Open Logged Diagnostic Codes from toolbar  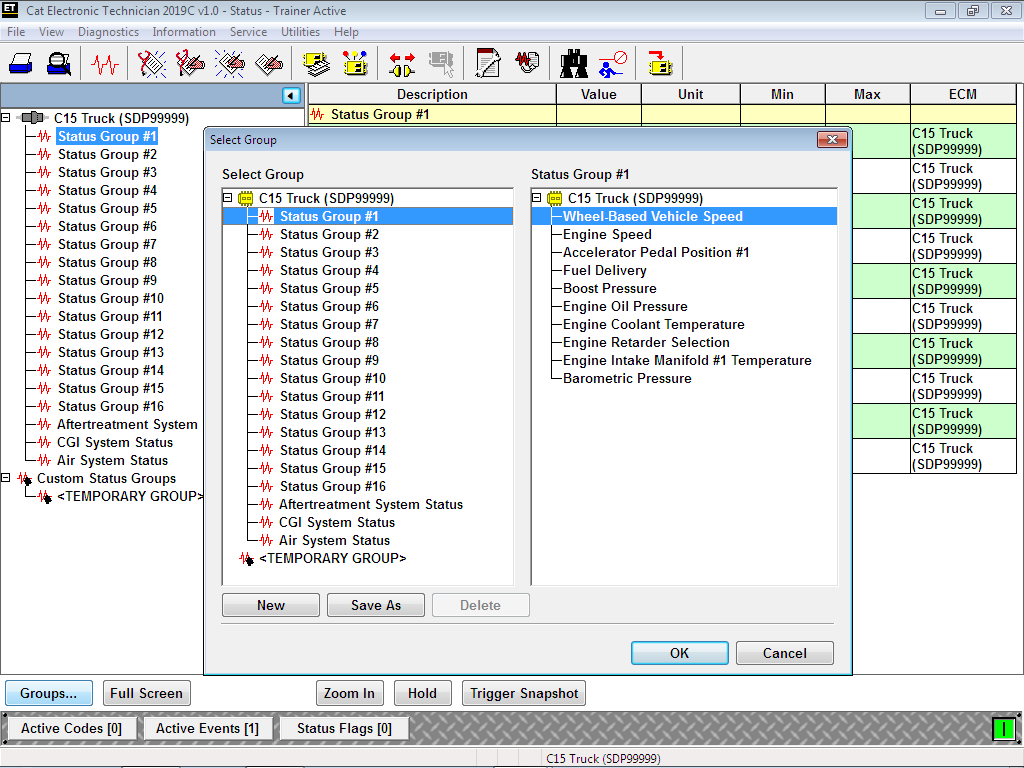(188, 62)
